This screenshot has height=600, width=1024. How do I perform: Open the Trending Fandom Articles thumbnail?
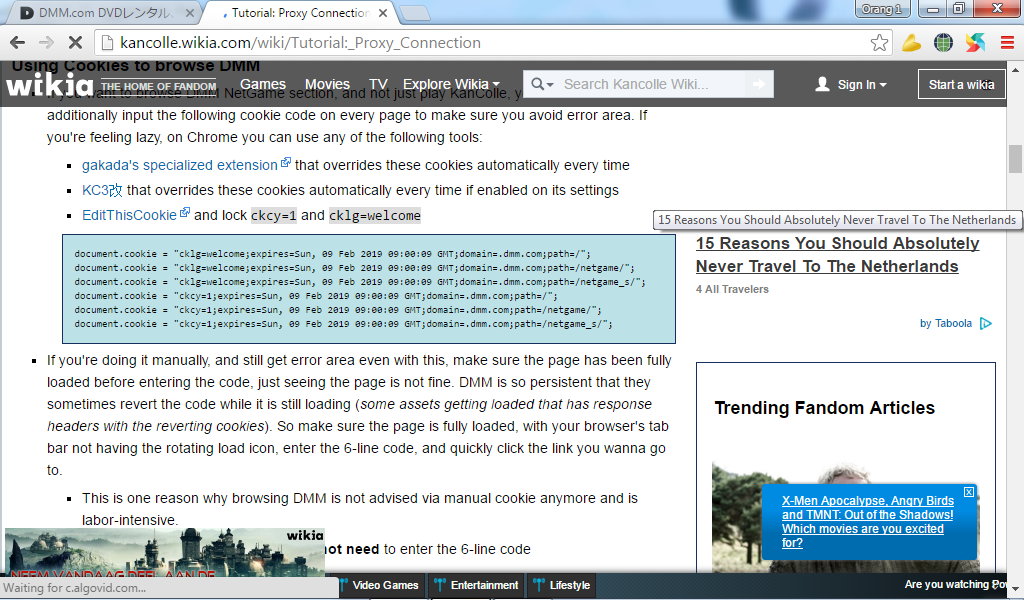point(846,517)
